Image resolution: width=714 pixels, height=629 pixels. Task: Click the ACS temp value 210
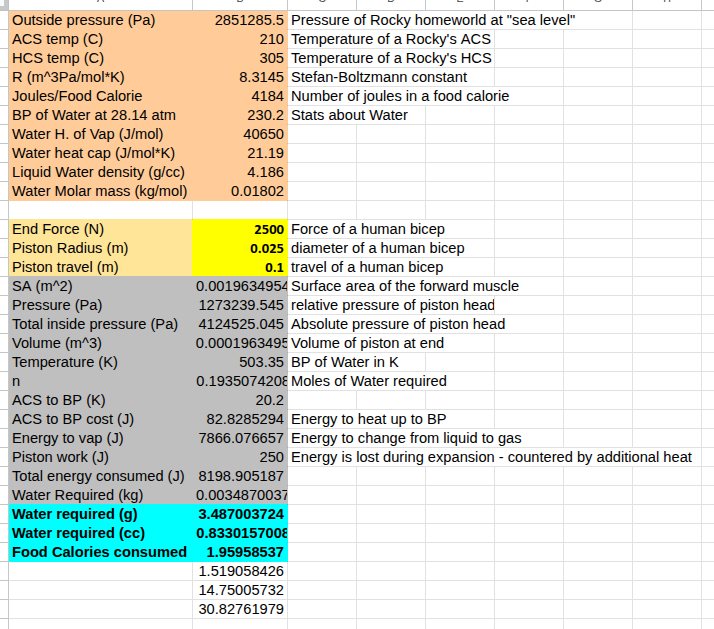pyautogui.click(x=240, y=39)
